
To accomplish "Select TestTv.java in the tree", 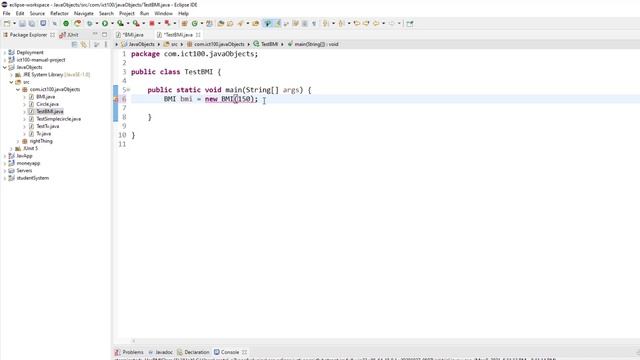I will pyautogui.click(x=47, y=126).
